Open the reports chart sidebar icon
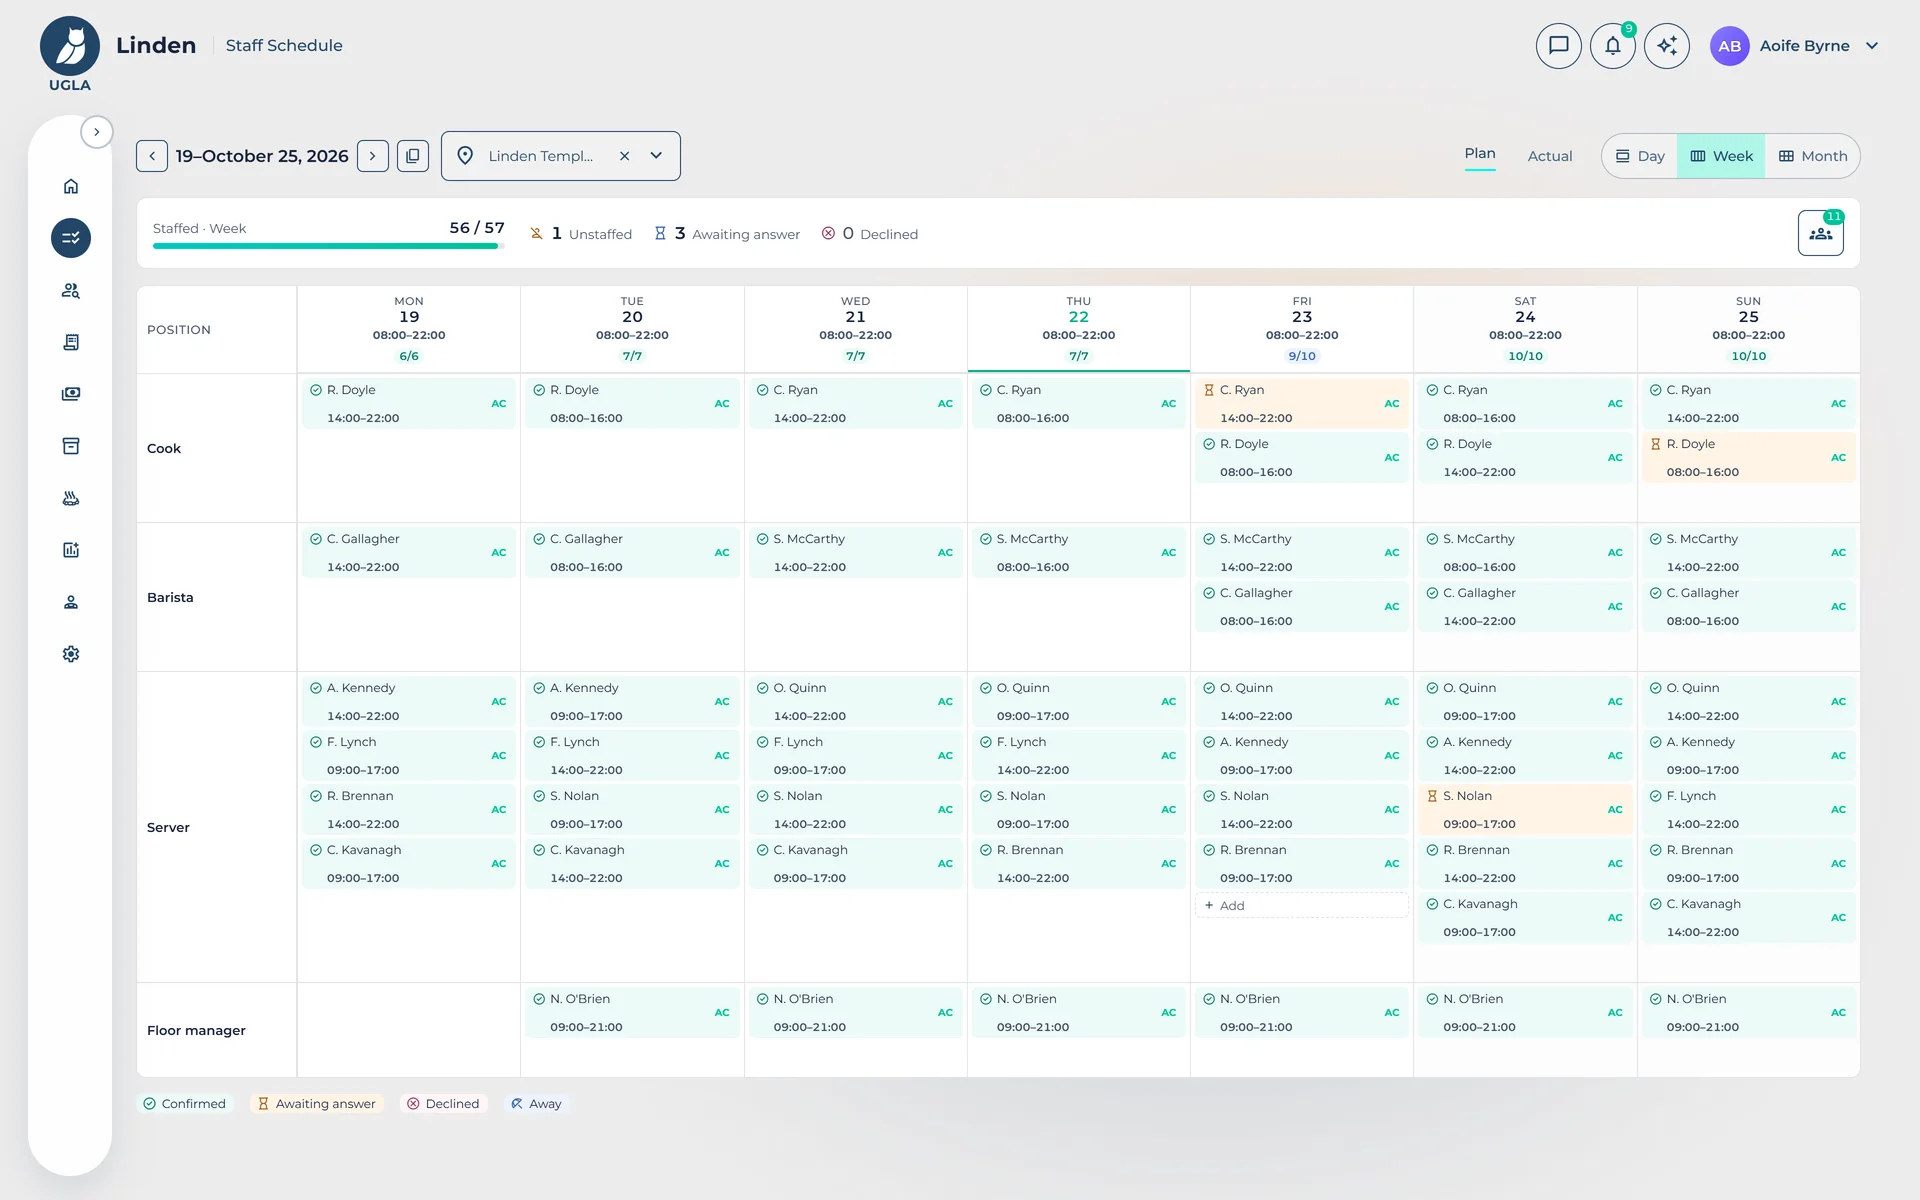The height and width of the screenshot is (1200, 1920). coord(70,550)
